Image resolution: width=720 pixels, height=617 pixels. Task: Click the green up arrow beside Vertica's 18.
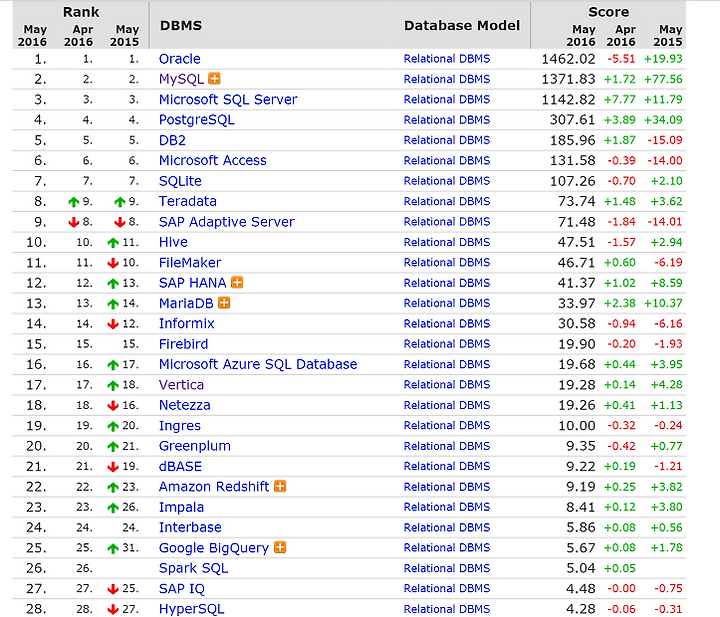[113, 385]
